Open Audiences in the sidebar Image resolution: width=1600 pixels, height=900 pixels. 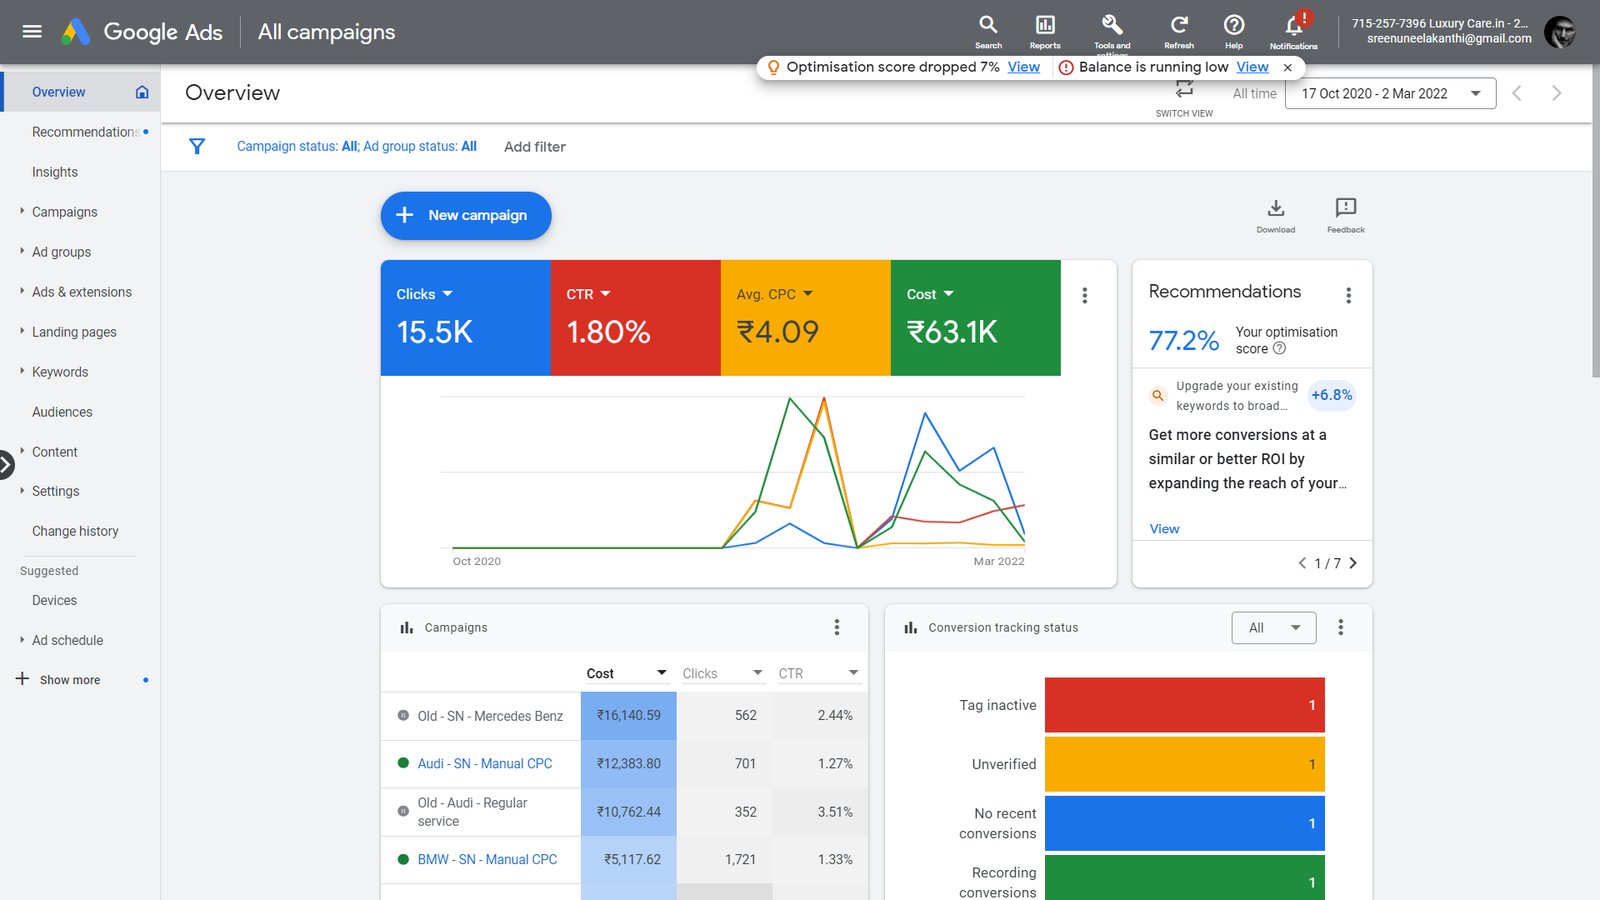pyautogui.click(x=62, y=412)
